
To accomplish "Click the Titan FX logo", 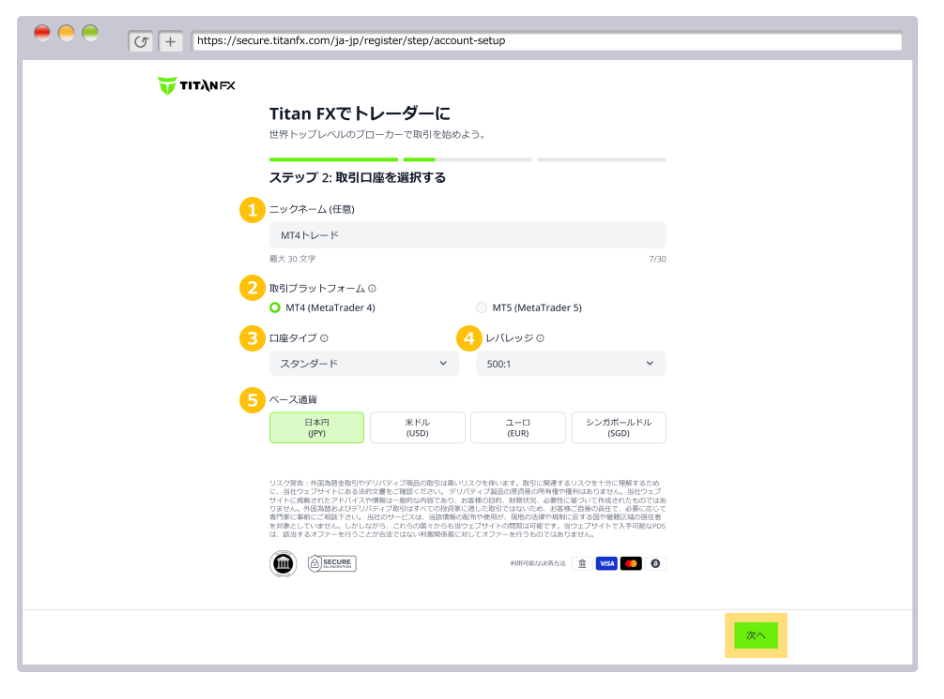I will pos(196,85).
